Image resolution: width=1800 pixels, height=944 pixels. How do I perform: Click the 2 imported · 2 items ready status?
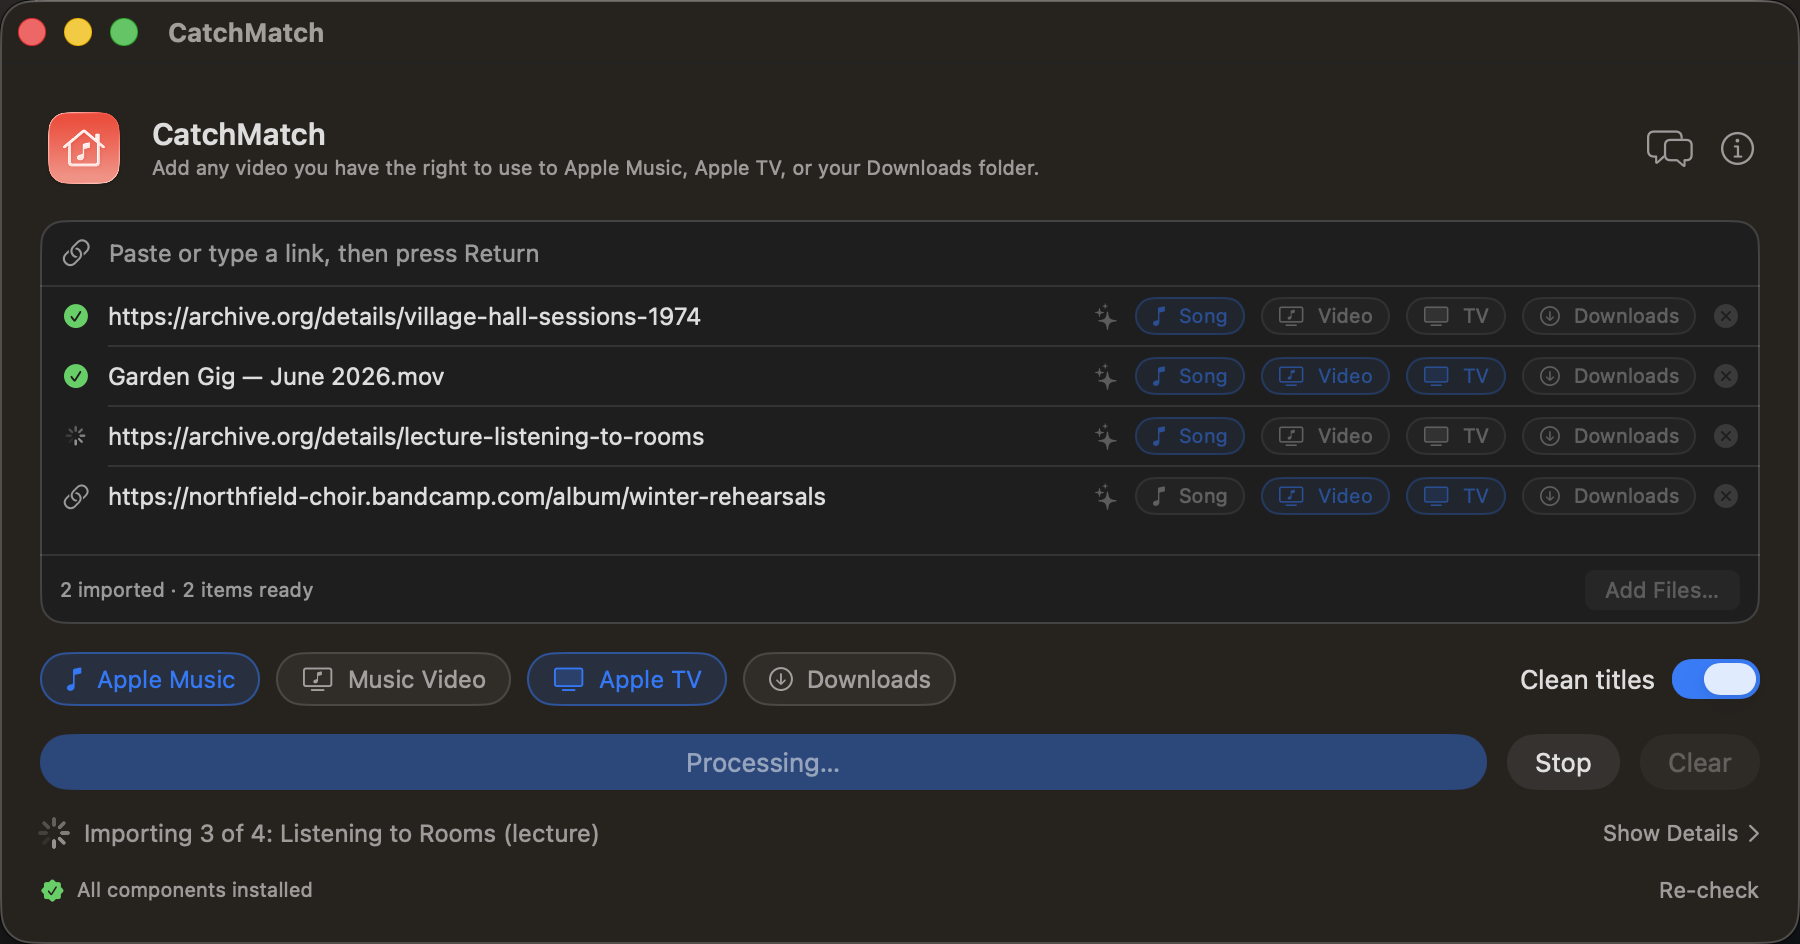187,590
